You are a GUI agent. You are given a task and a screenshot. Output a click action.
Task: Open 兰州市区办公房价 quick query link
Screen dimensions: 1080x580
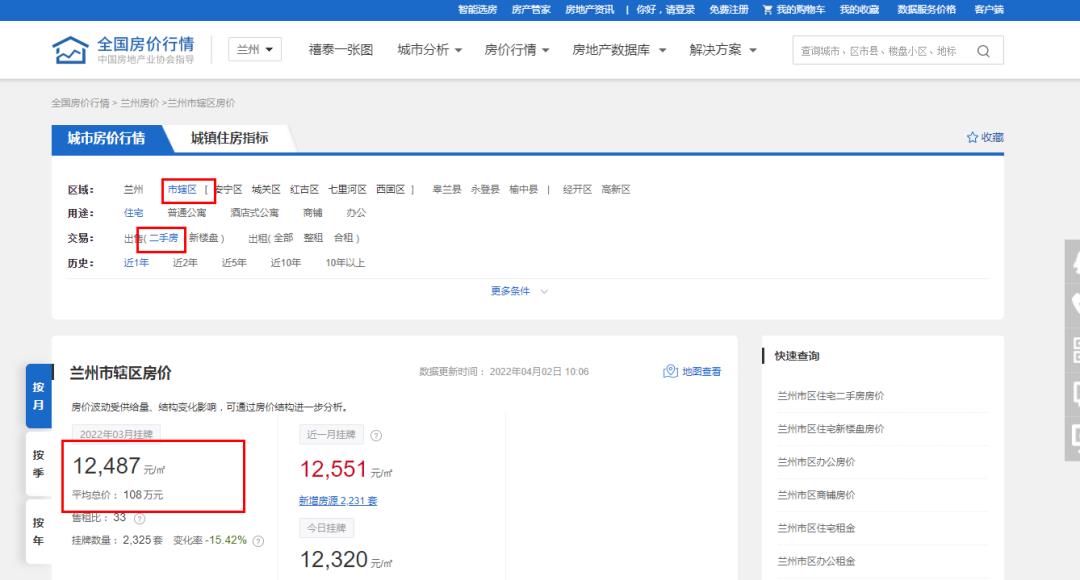pos(816,462)
